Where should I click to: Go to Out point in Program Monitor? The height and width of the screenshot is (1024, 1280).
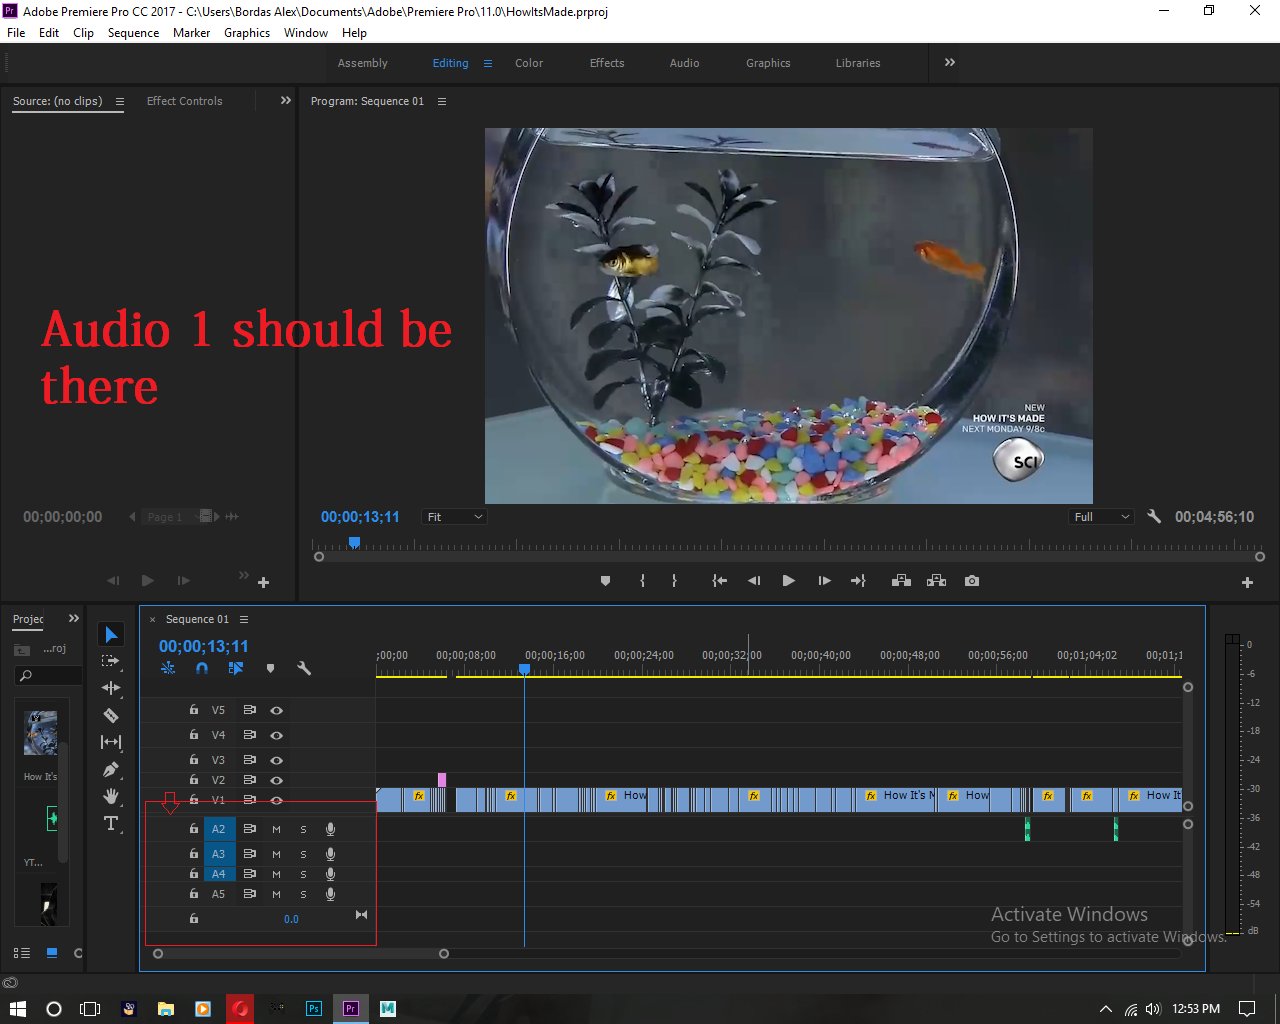[x=858, y=581]
